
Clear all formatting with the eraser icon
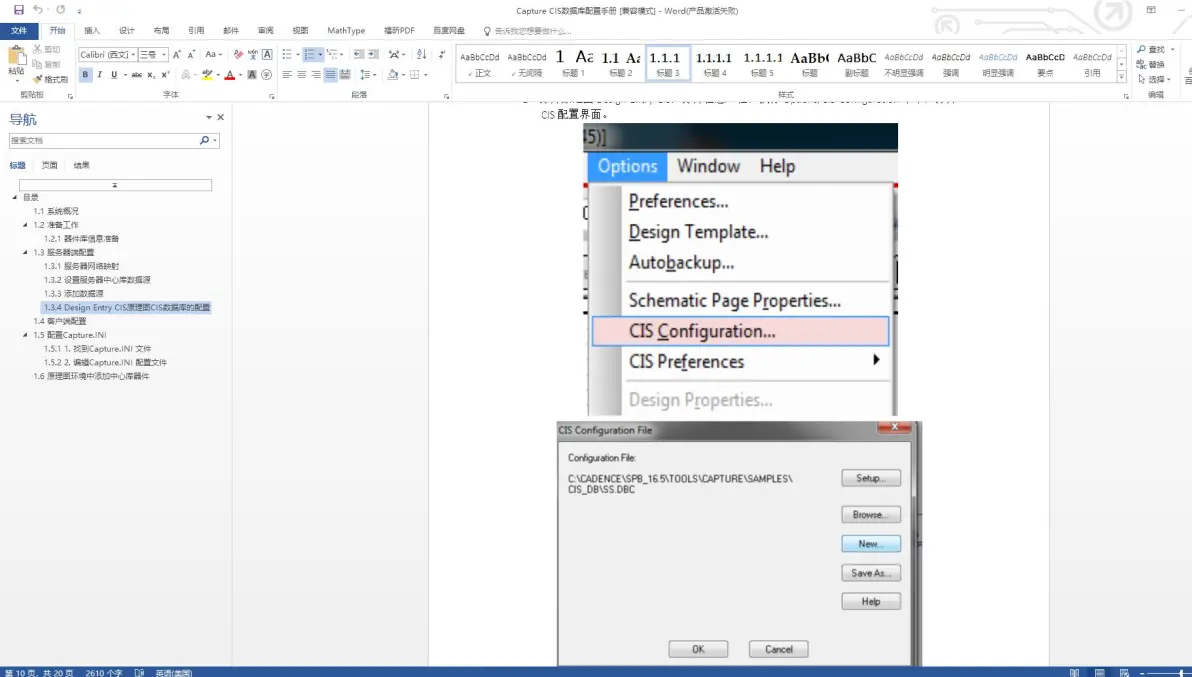[238, 55]
